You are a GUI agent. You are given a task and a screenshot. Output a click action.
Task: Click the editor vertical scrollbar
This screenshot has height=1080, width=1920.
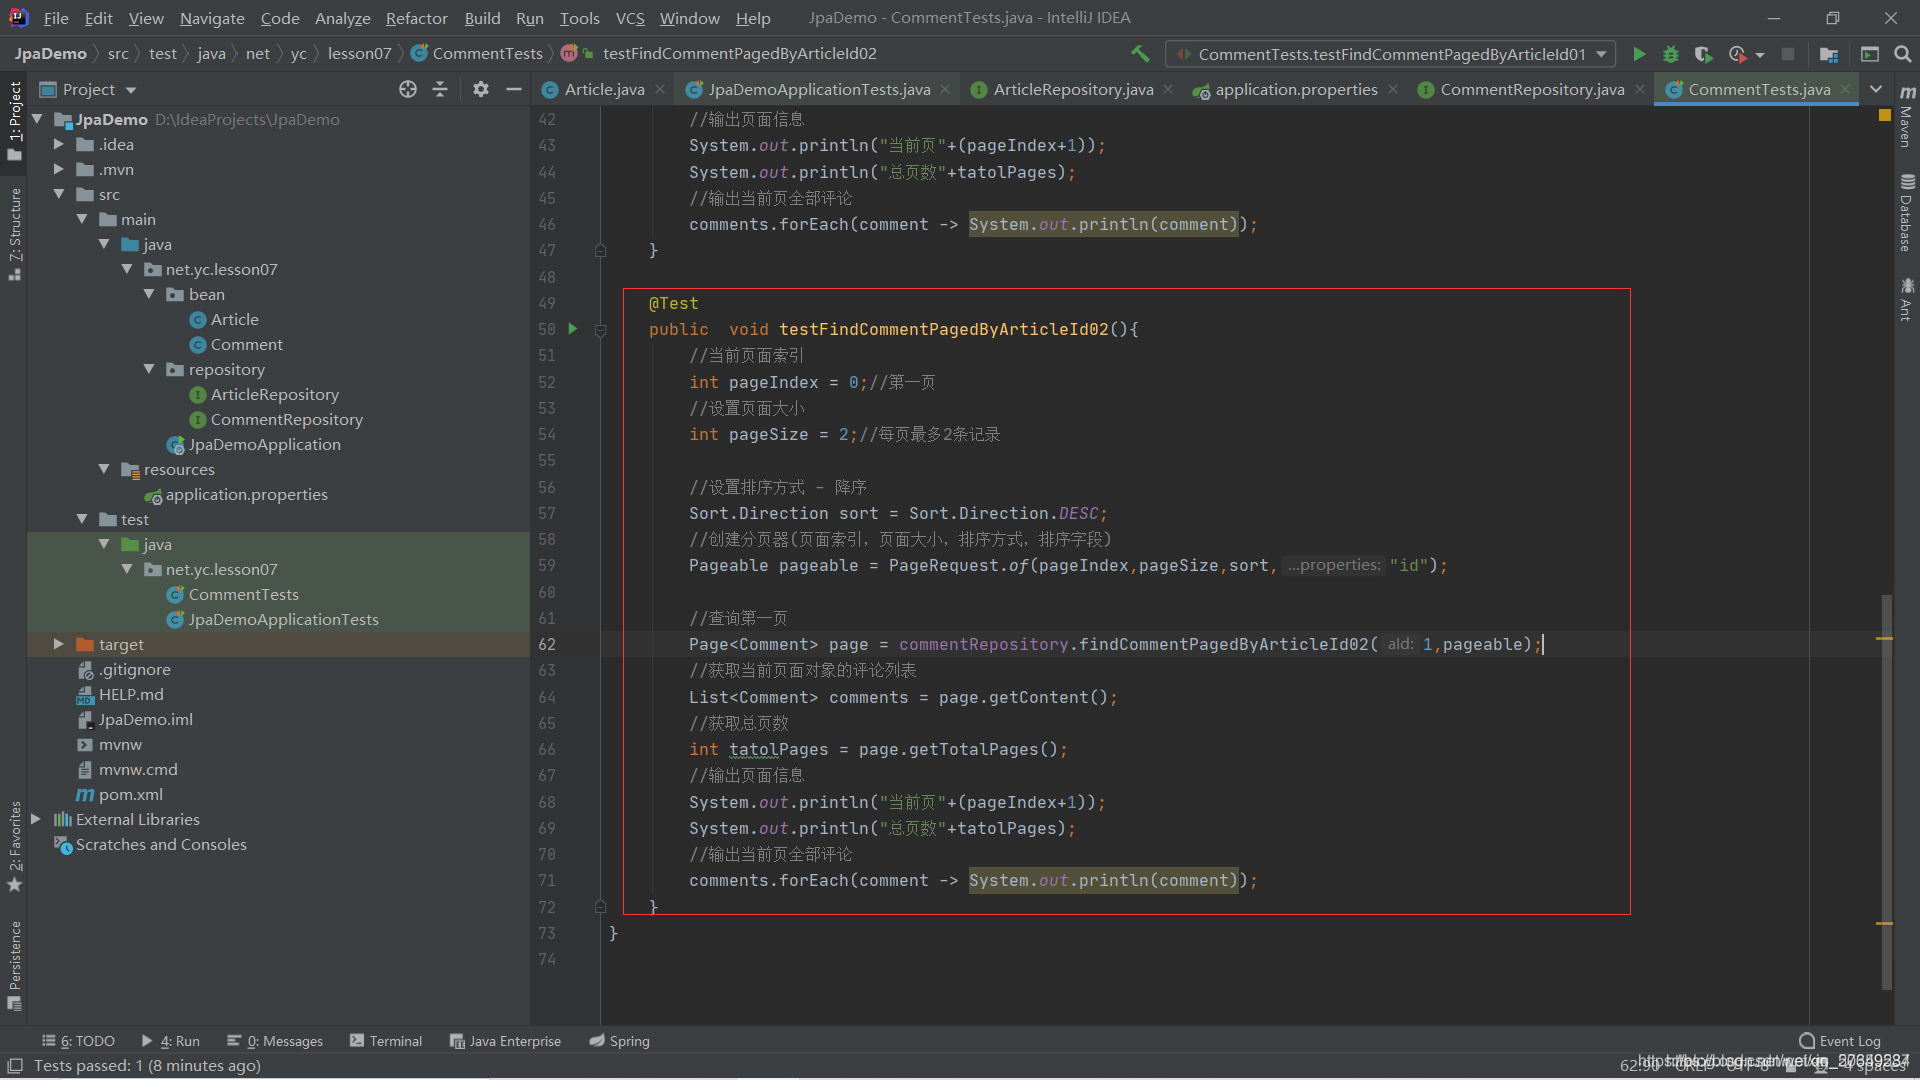click(1886, 790)
